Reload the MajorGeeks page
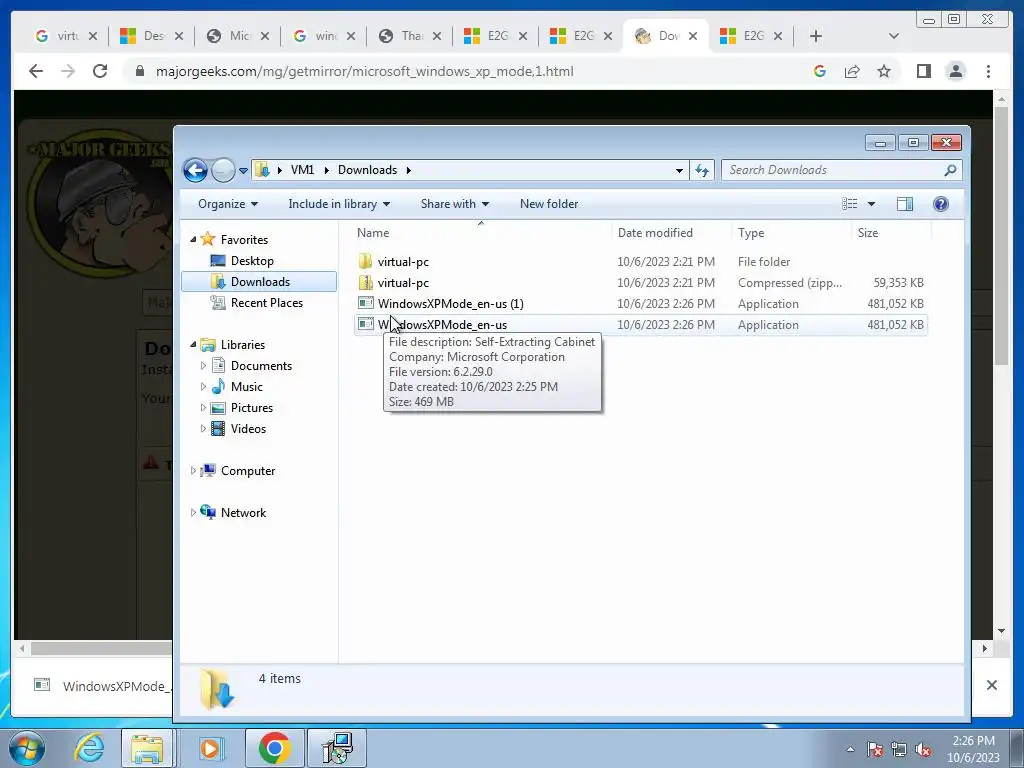Image resolution: width=1024 pixels, height=768 pixels. coord(100,71)
